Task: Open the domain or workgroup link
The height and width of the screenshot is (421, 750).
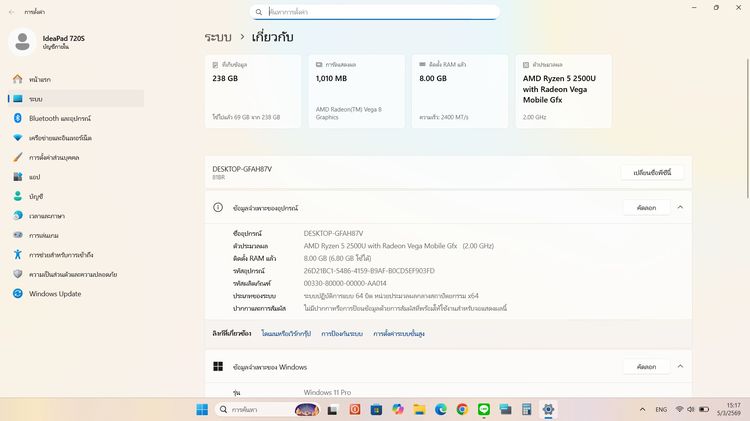Action: click(286, 333)
